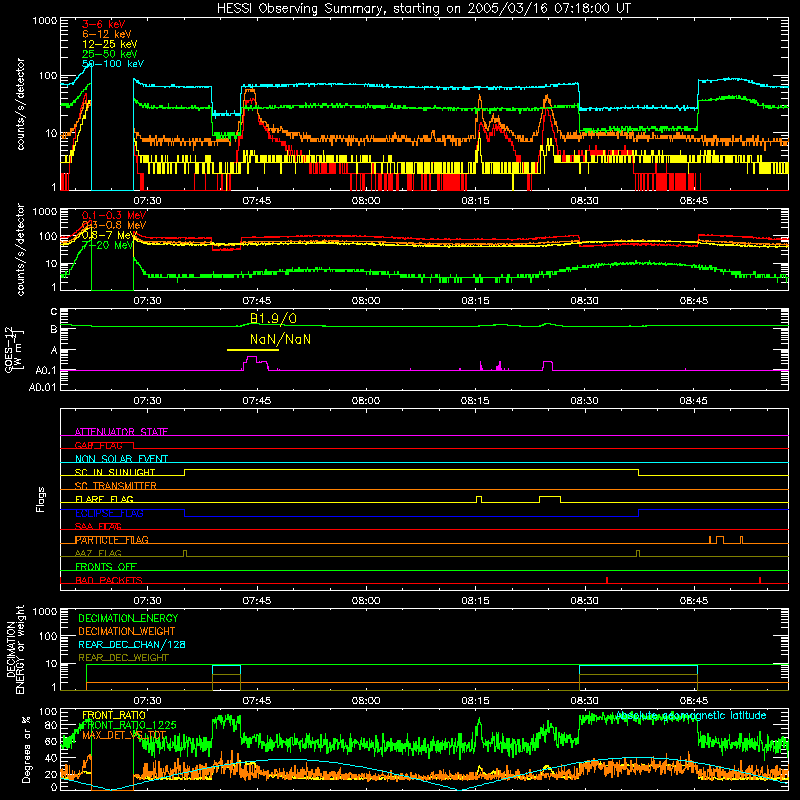Image resolution: width=800 pixels, height=800 pixels.
Task: Select the ECLIPSE_FLAG label
Action: click(109, 513)
